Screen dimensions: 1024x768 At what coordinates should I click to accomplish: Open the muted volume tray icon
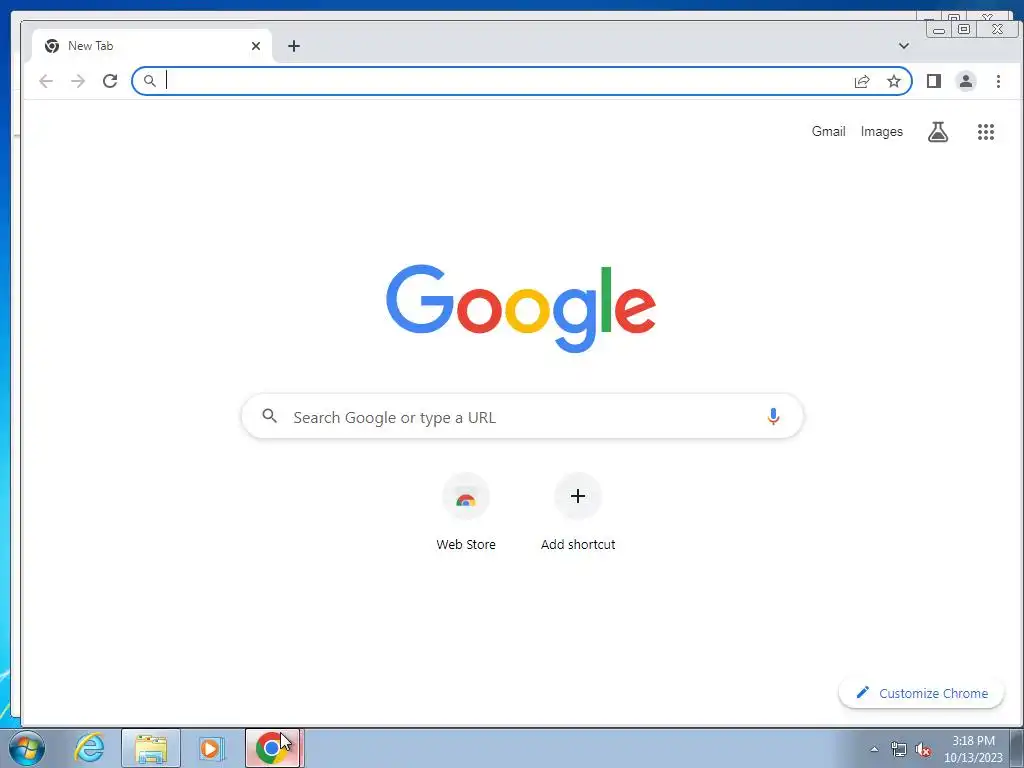point(923,749)
